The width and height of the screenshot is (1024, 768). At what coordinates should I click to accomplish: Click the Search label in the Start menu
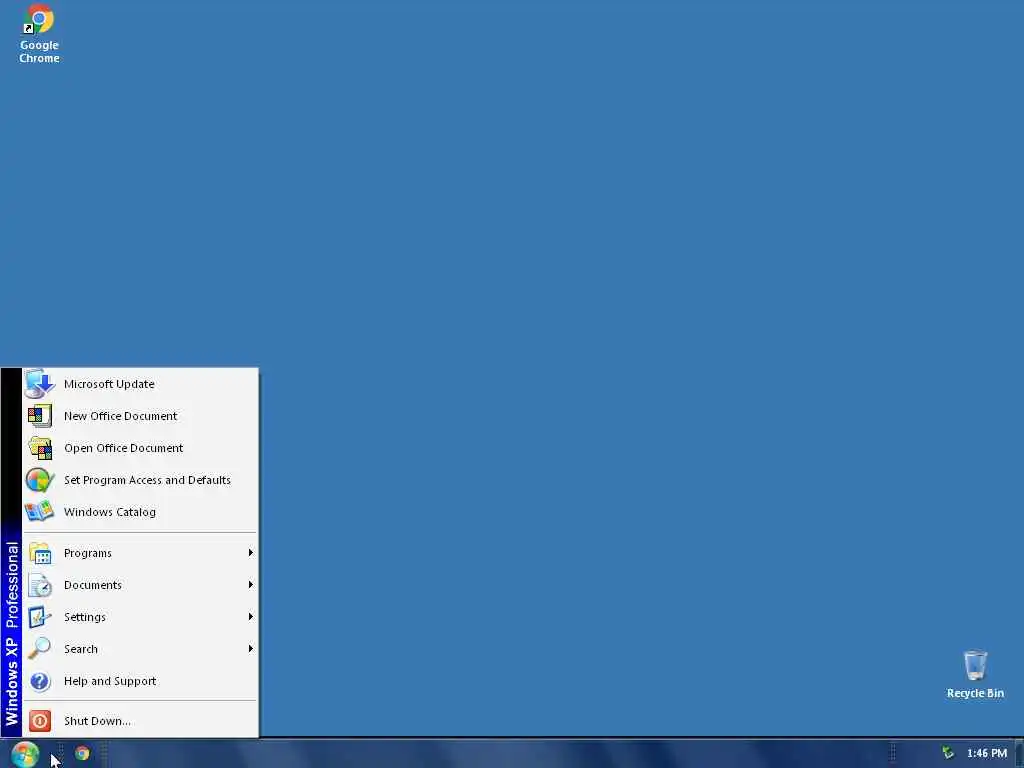(81, 649)
